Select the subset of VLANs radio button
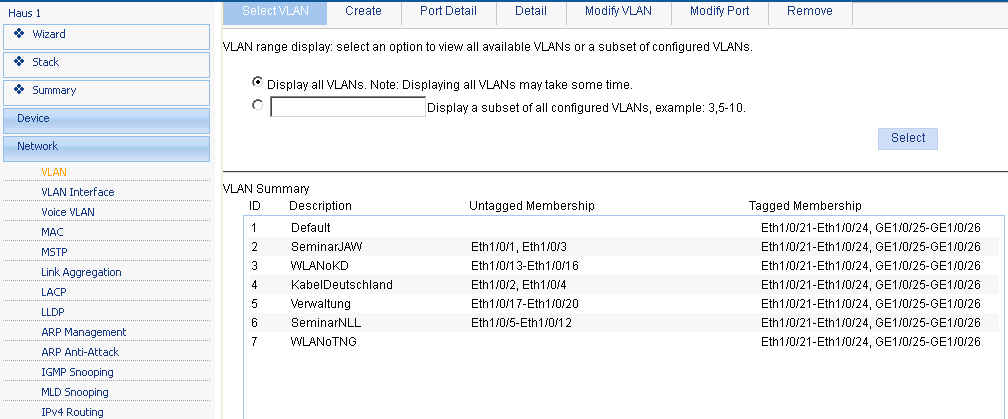The image size is (1008, 419). click(x=258, y=105)
